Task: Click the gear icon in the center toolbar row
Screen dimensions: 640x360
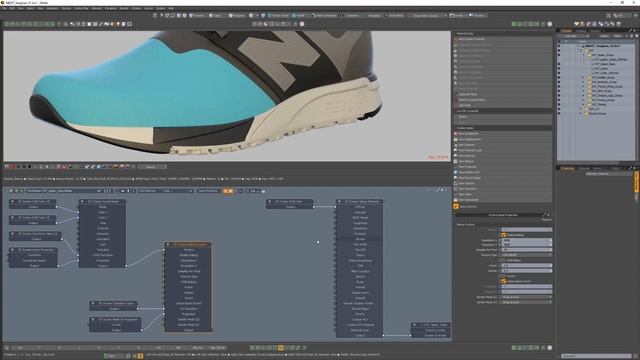Action: (302, 24)
